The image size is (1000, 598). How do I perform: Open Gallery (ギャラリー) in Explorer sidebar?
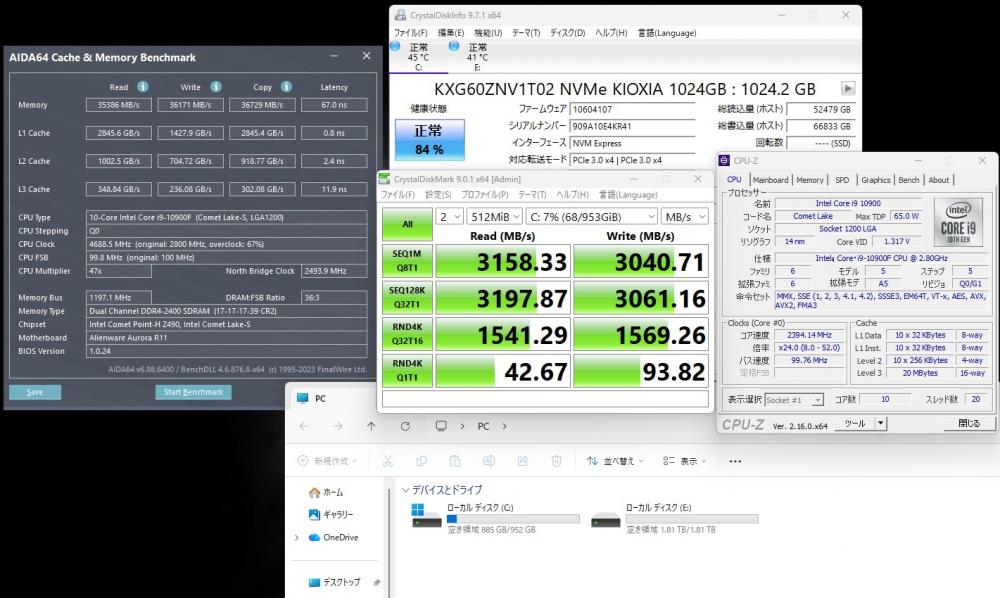pos(331,514)
